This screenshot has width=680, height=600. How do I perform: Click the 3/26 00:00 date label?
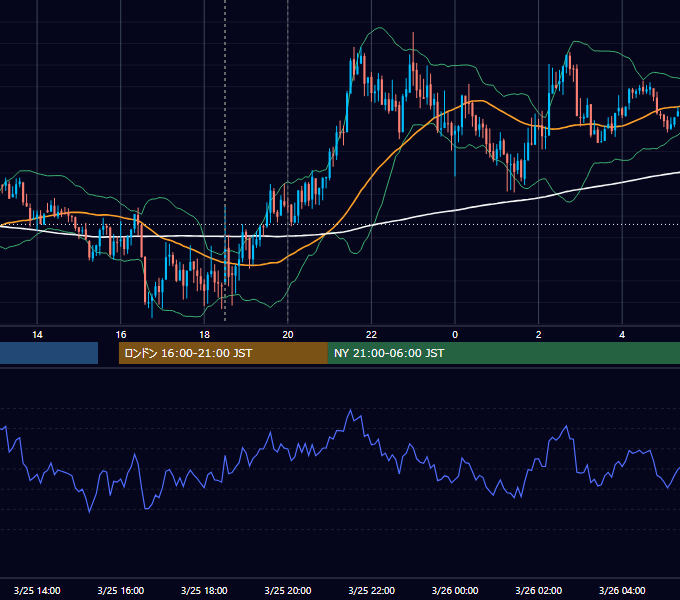point(455,590)
